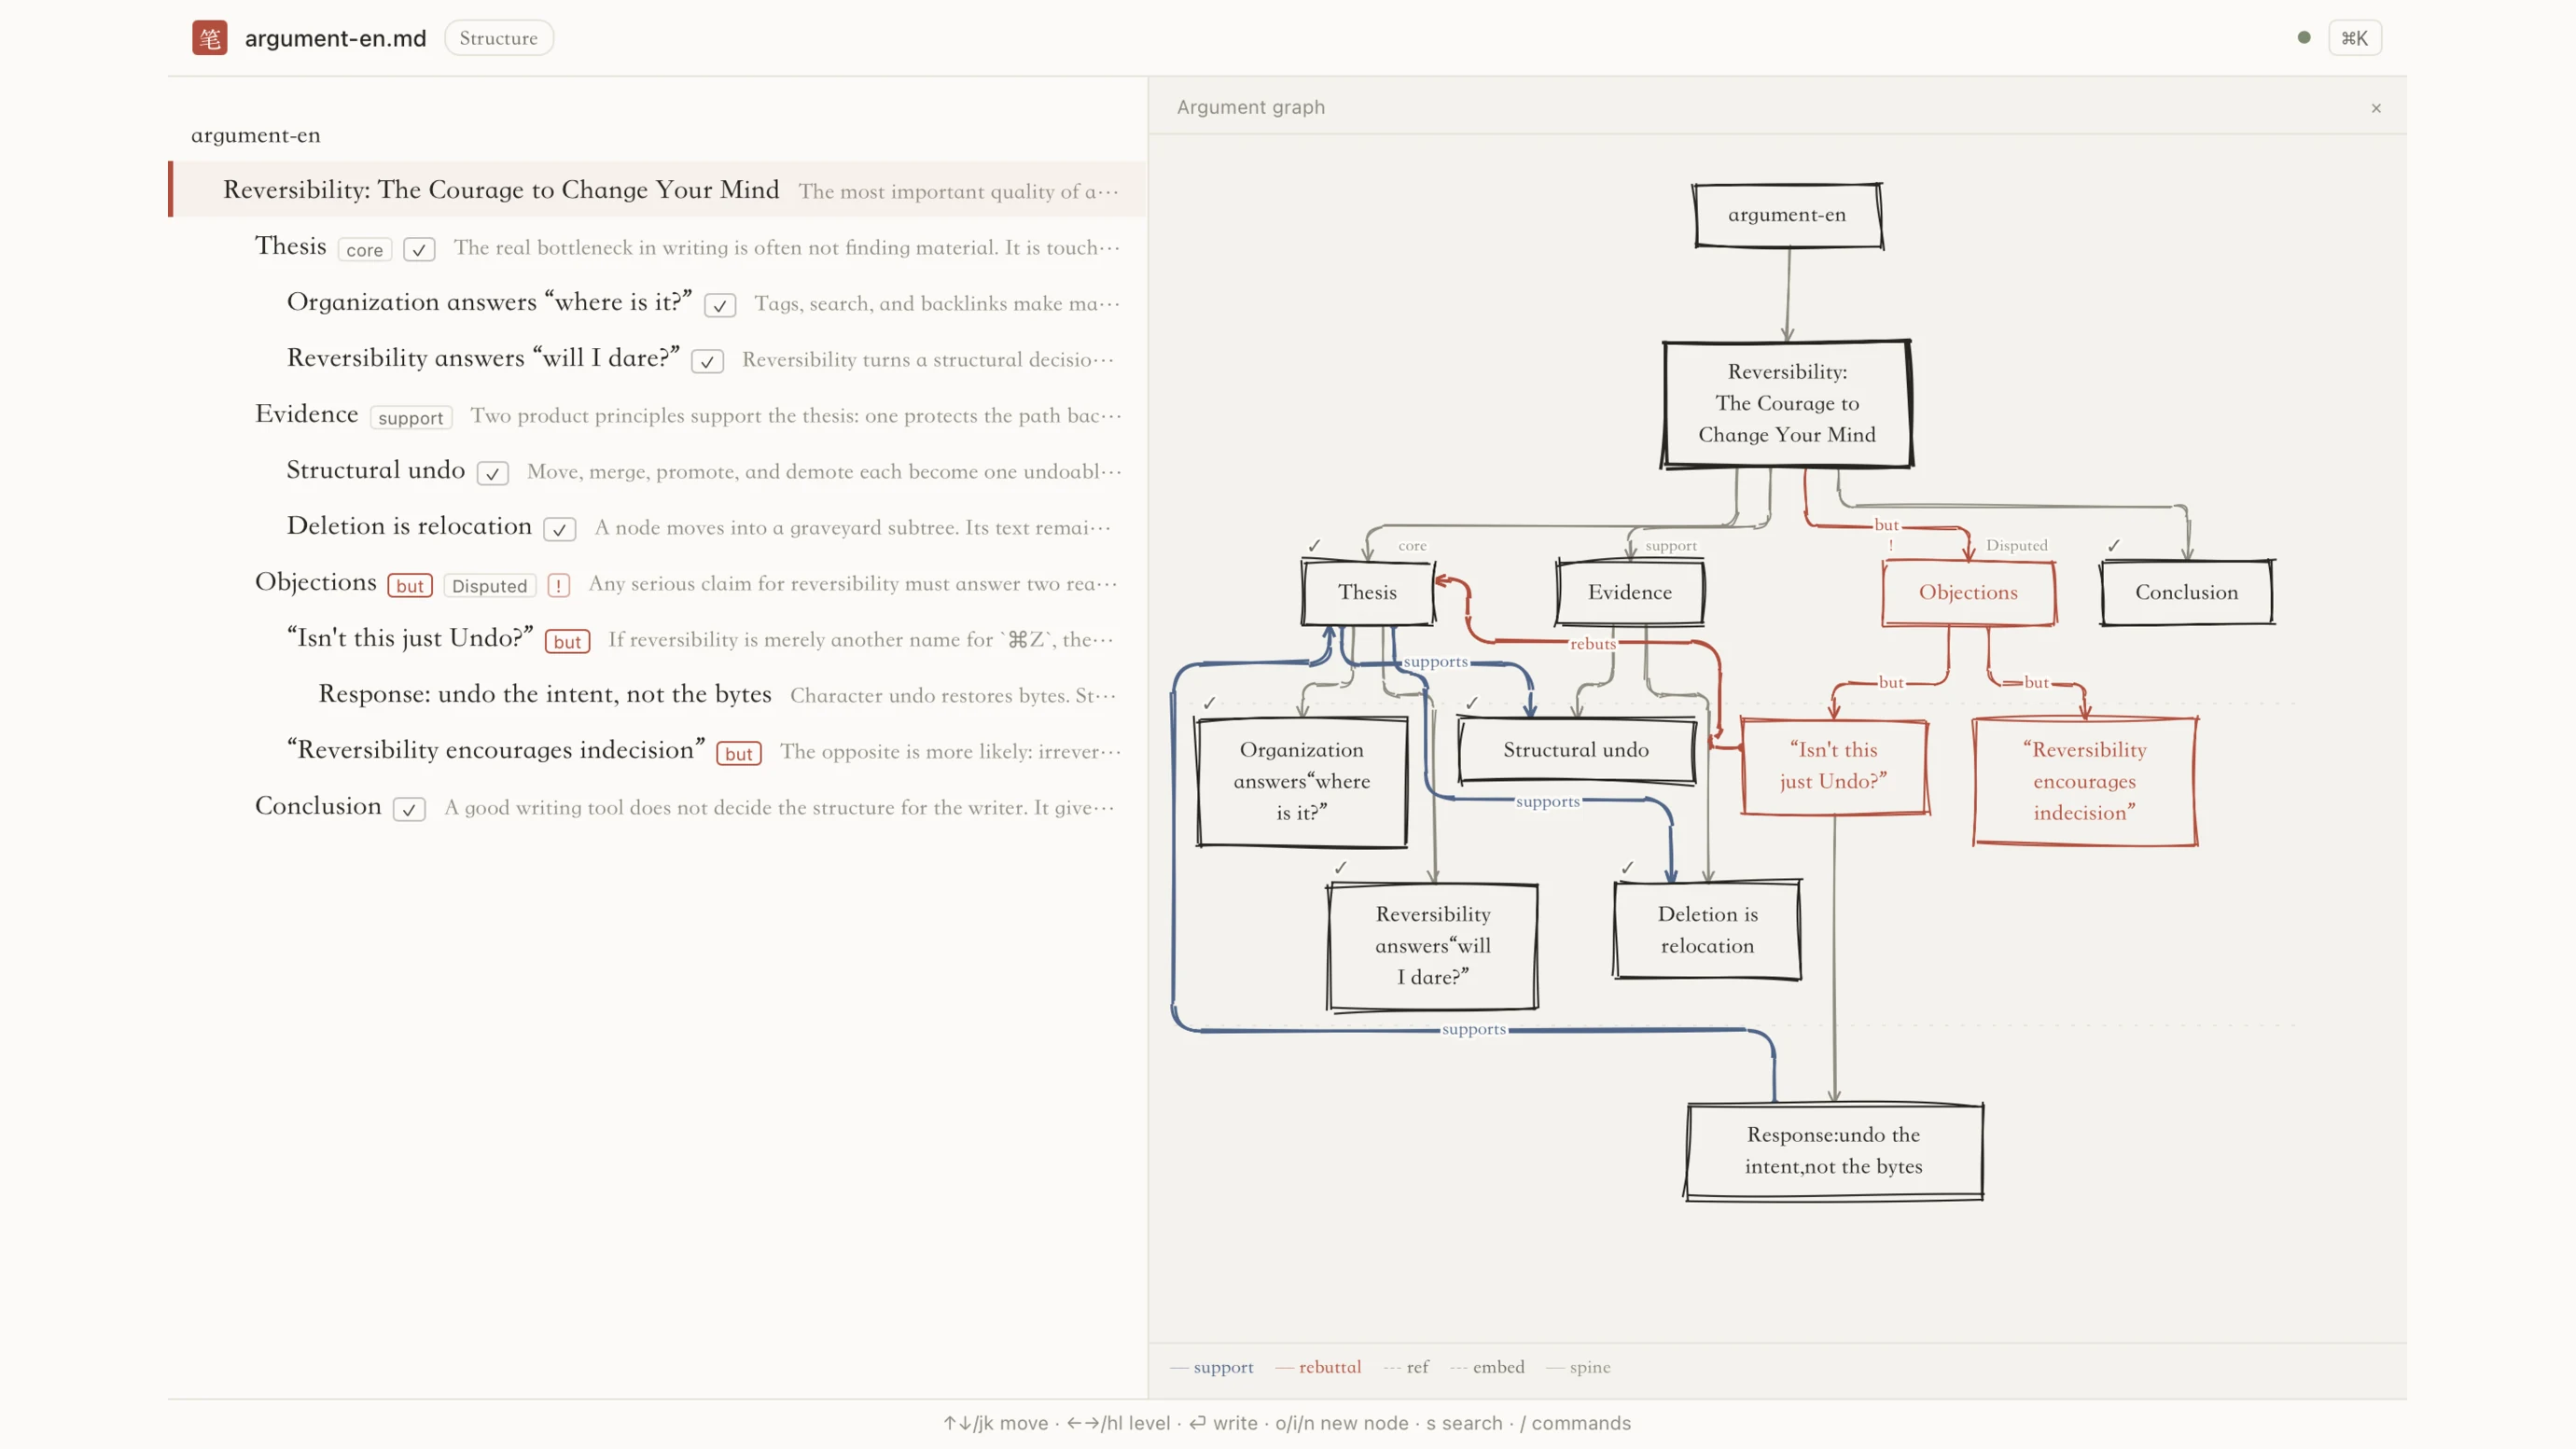Click the rebuttal legend entry
The height and width of the screenshot is (1449, 2576).
(1318, 1367)
